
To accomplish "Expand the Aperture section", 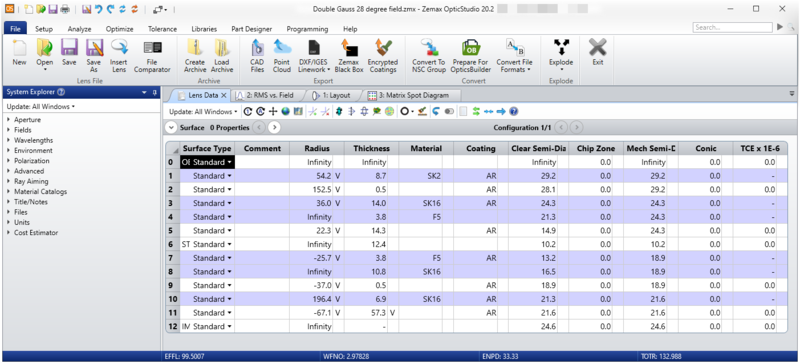I will 9,119.
